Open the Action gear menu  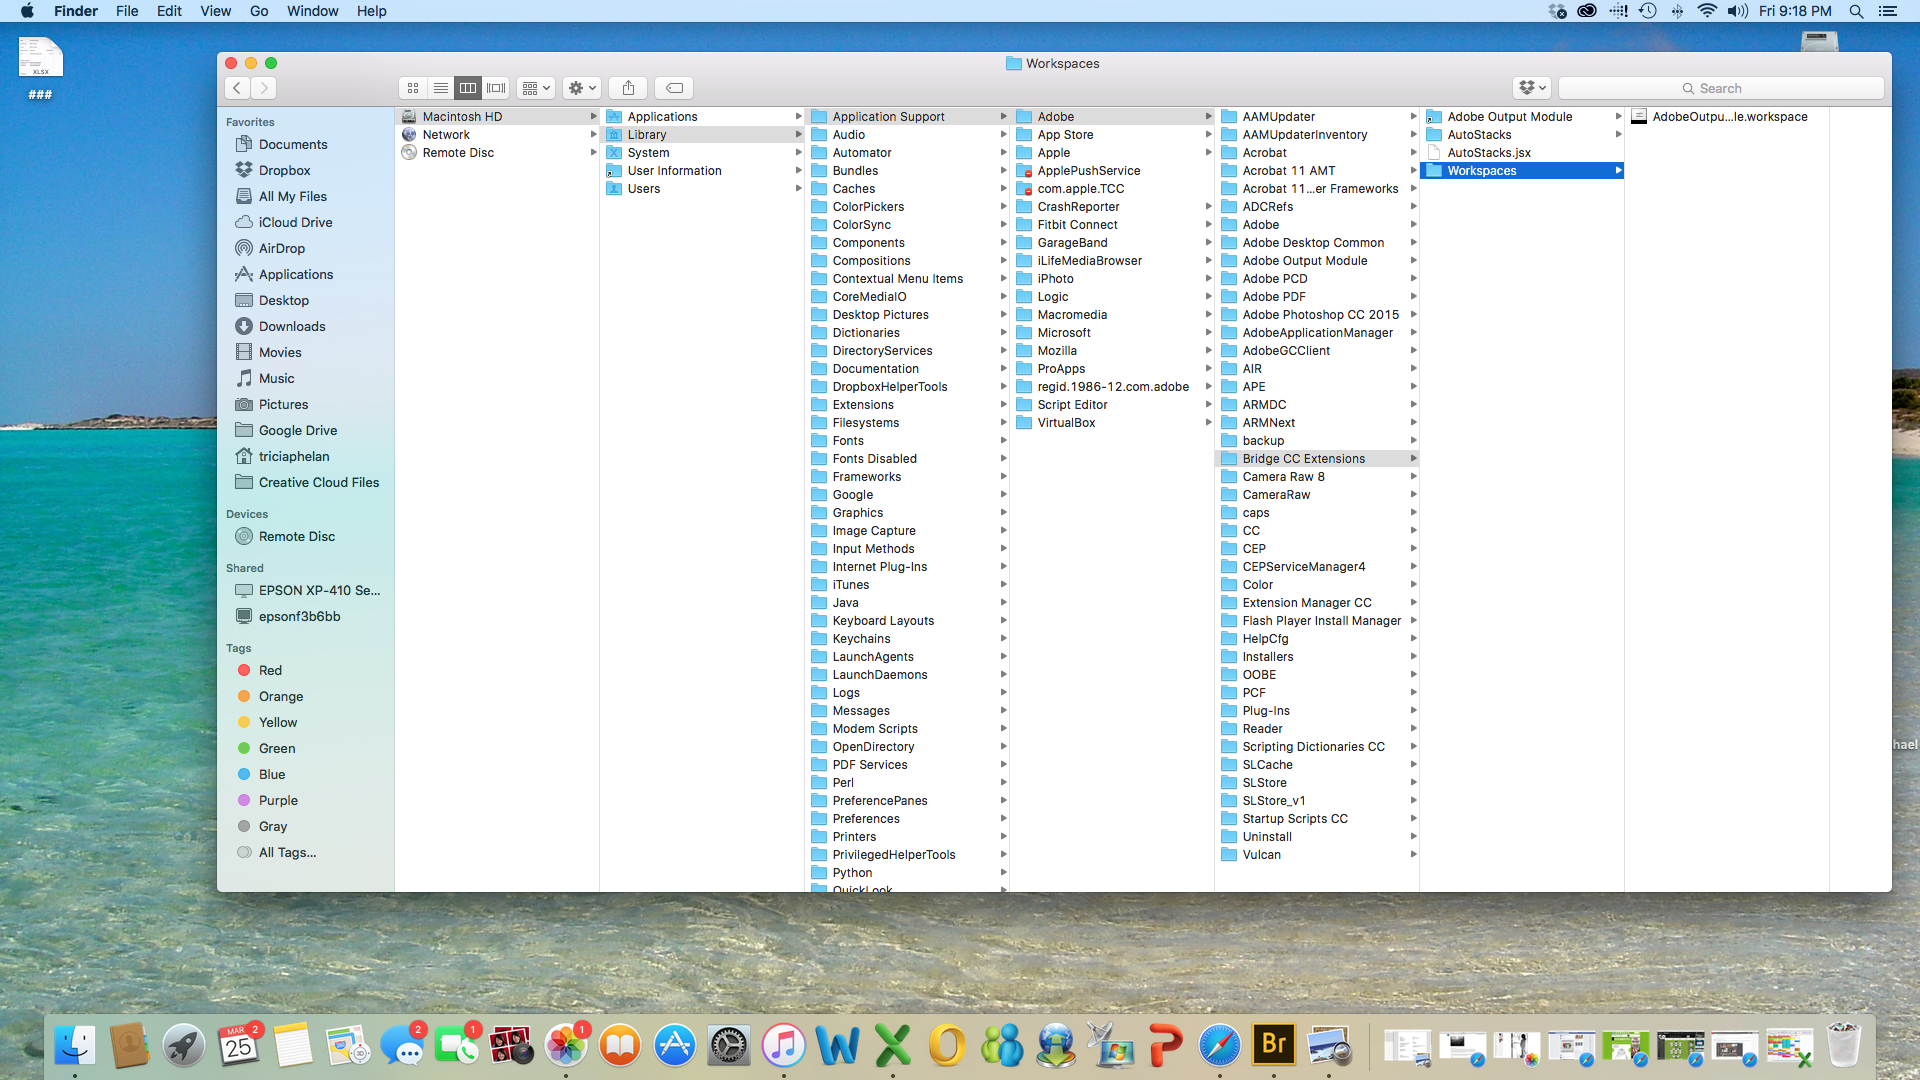coord(582,88)
